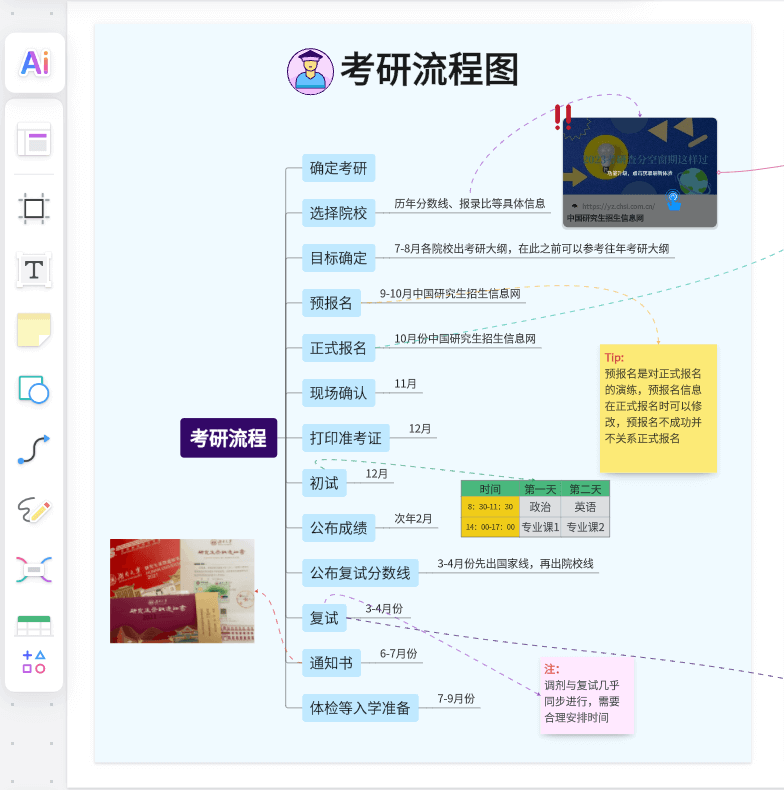784x790 pixels.
Task: Open the AI assistant tool
Action: click(x=34, y=63)
